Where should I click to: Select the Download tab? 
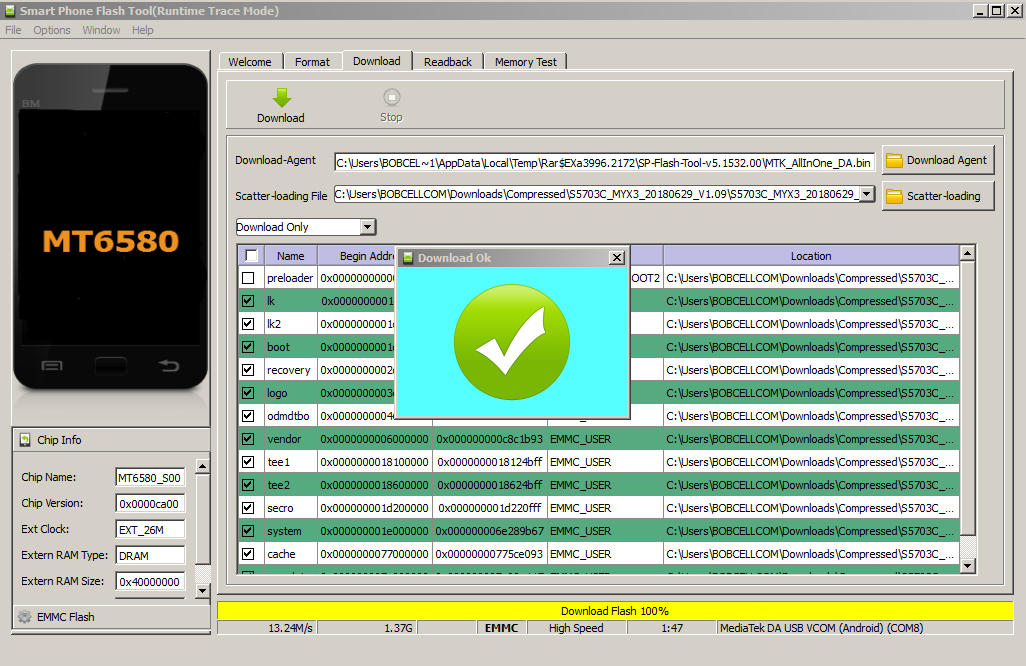(x=377, y=61)
